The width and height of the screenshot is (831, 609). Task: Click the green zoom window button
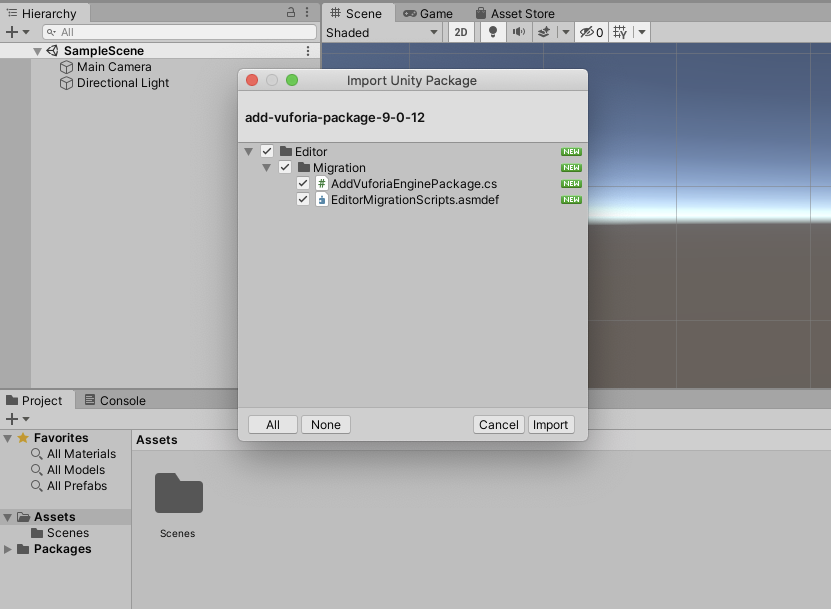[x=292, y=80]
